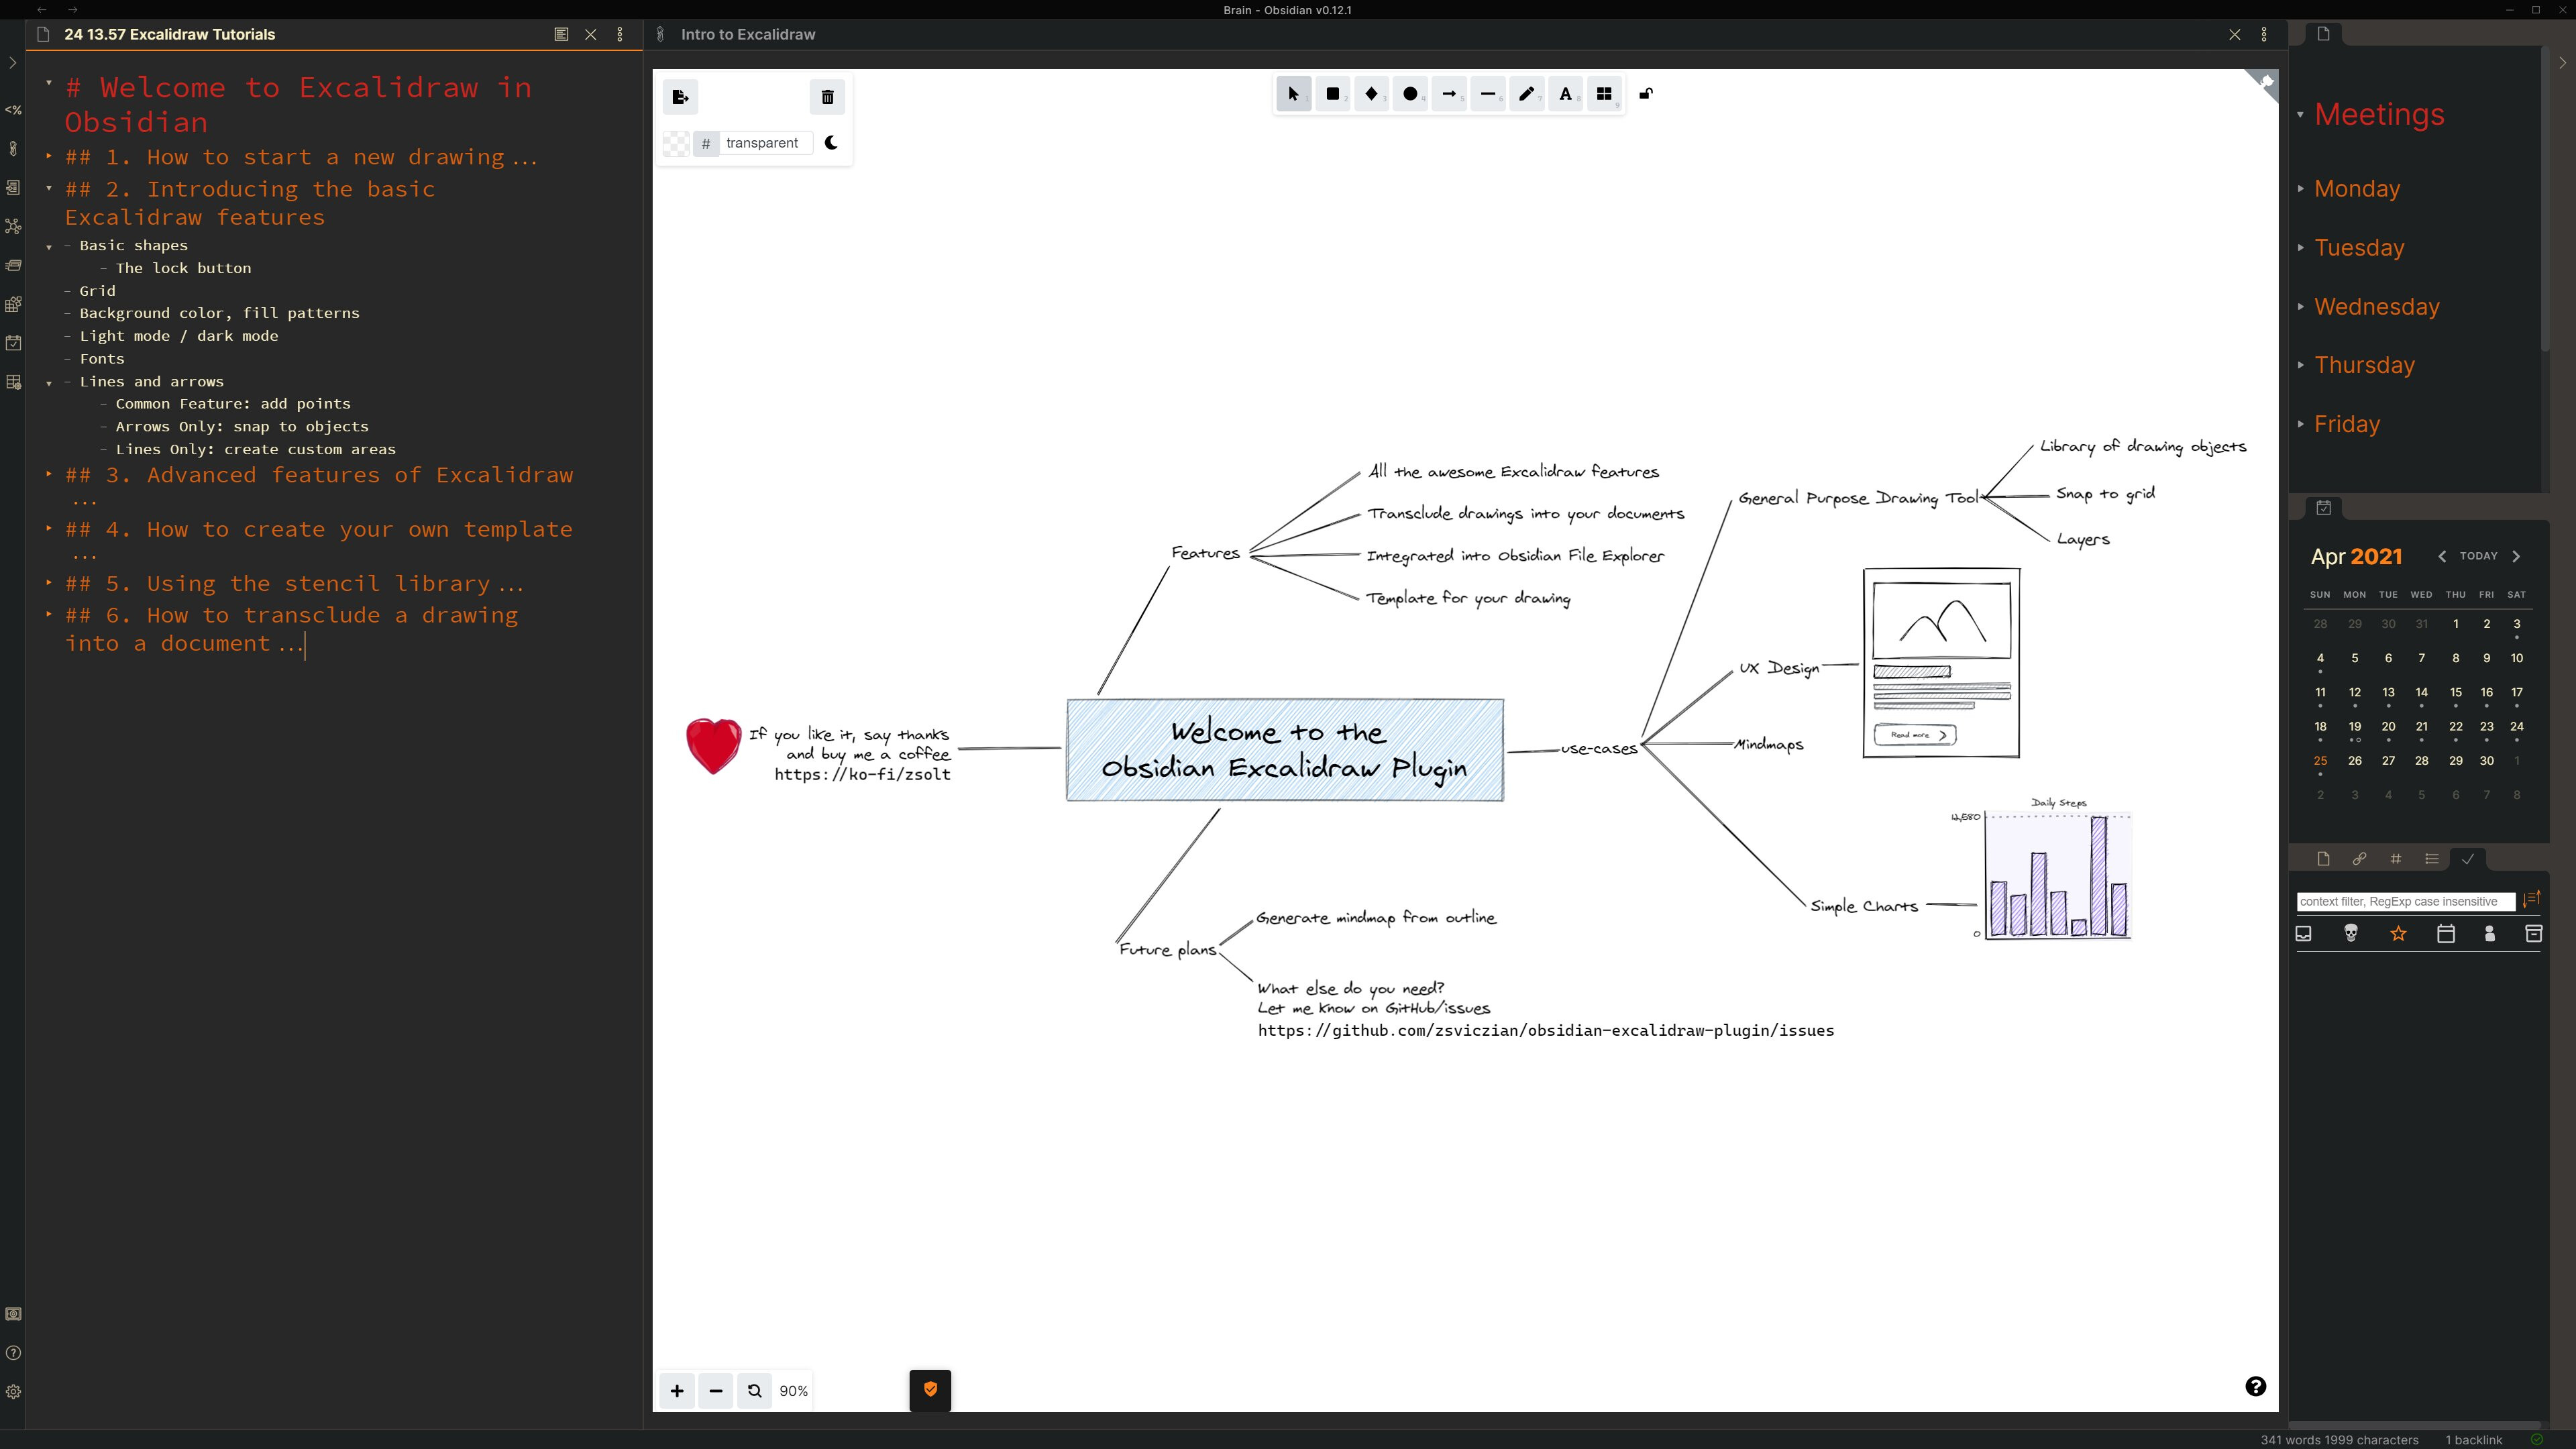This screenshot has height=1449, width=2576.
Task: Select the text tool
Action: click(x=1565, y=94)
